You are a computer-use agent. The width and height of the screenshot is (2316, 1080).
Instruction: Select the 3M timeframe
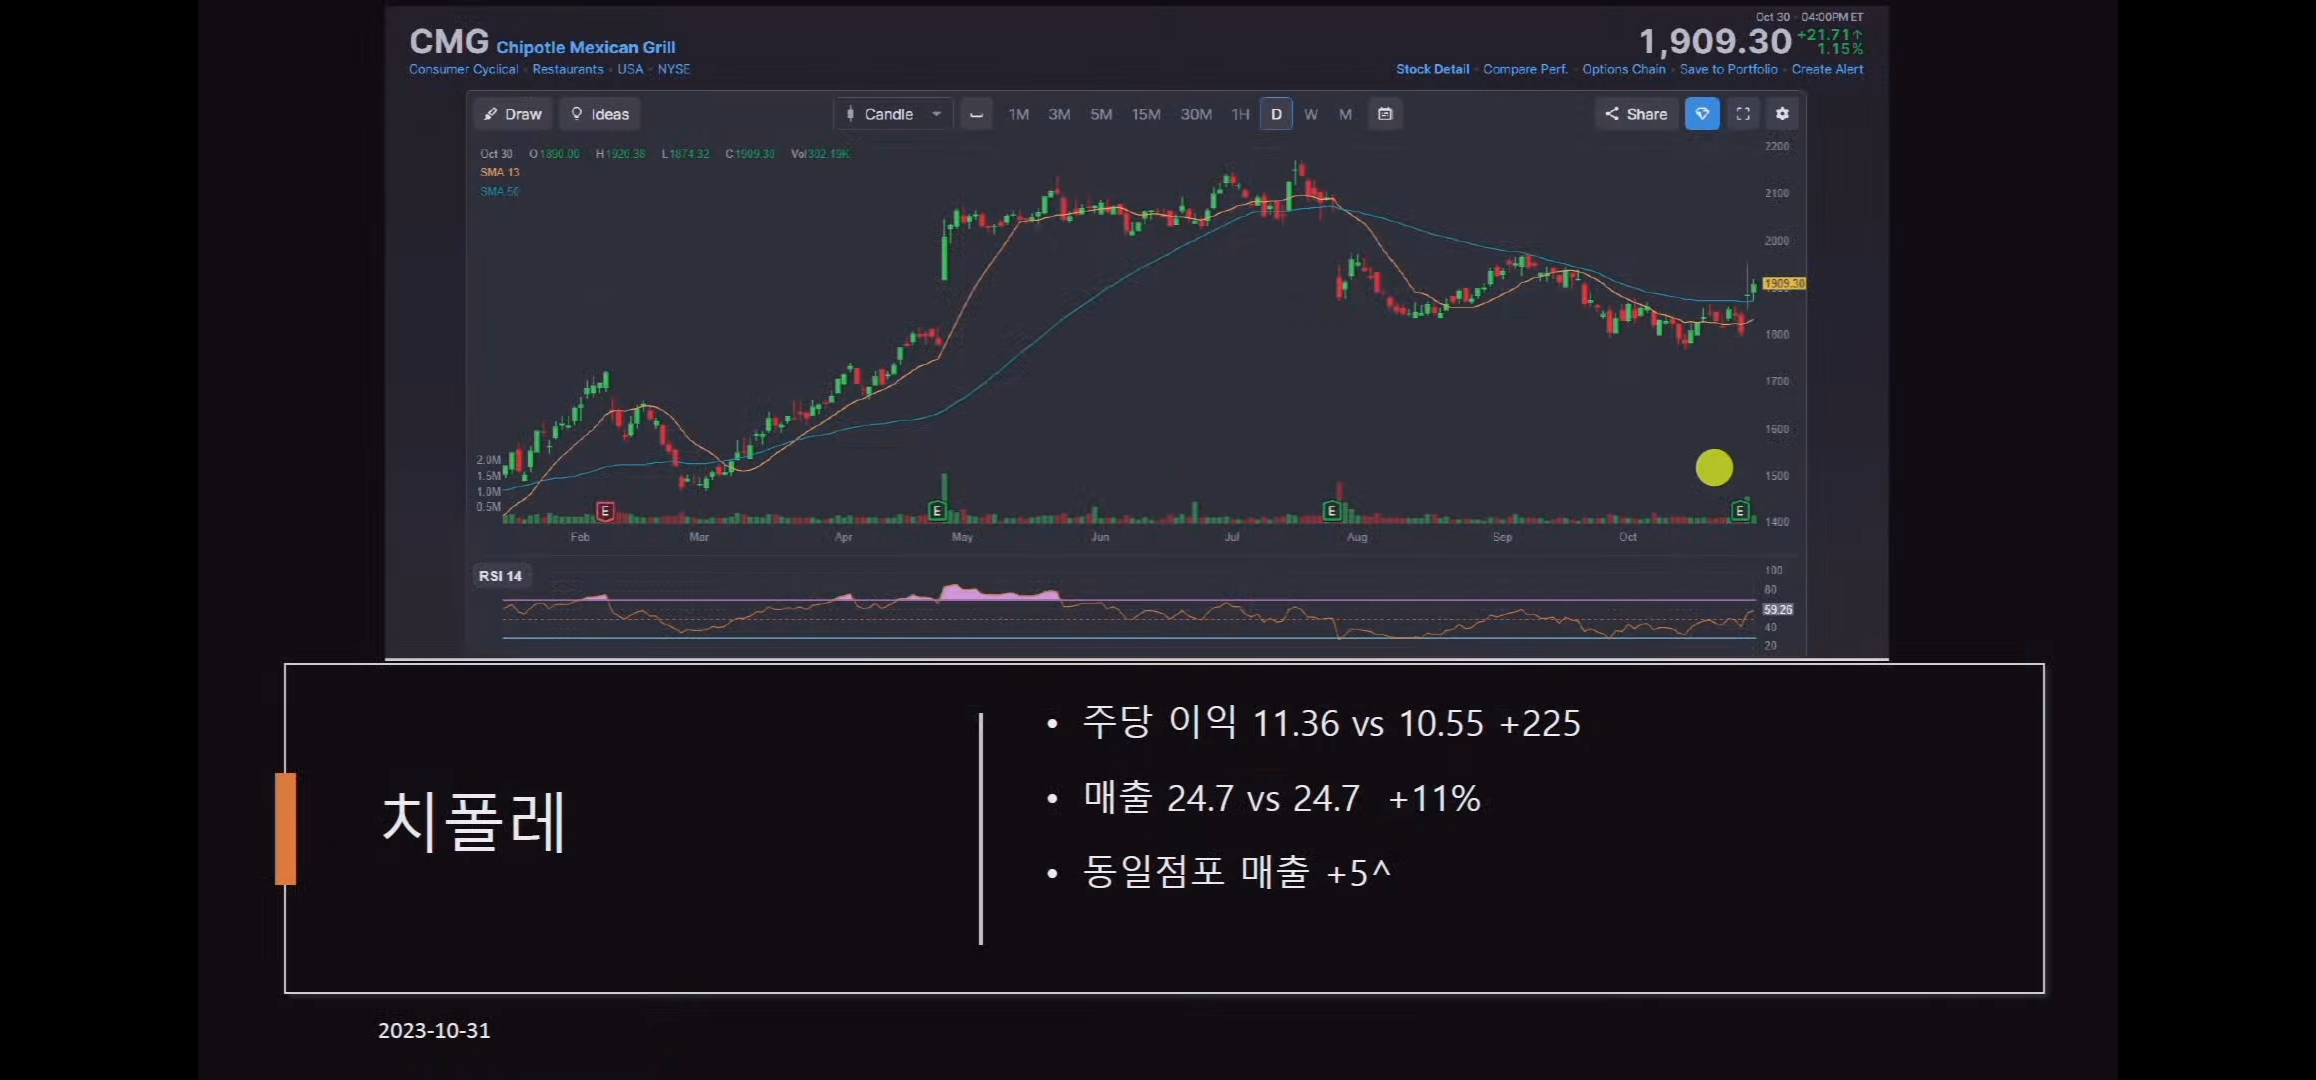pyautogui.click(x=1059, y=114)
